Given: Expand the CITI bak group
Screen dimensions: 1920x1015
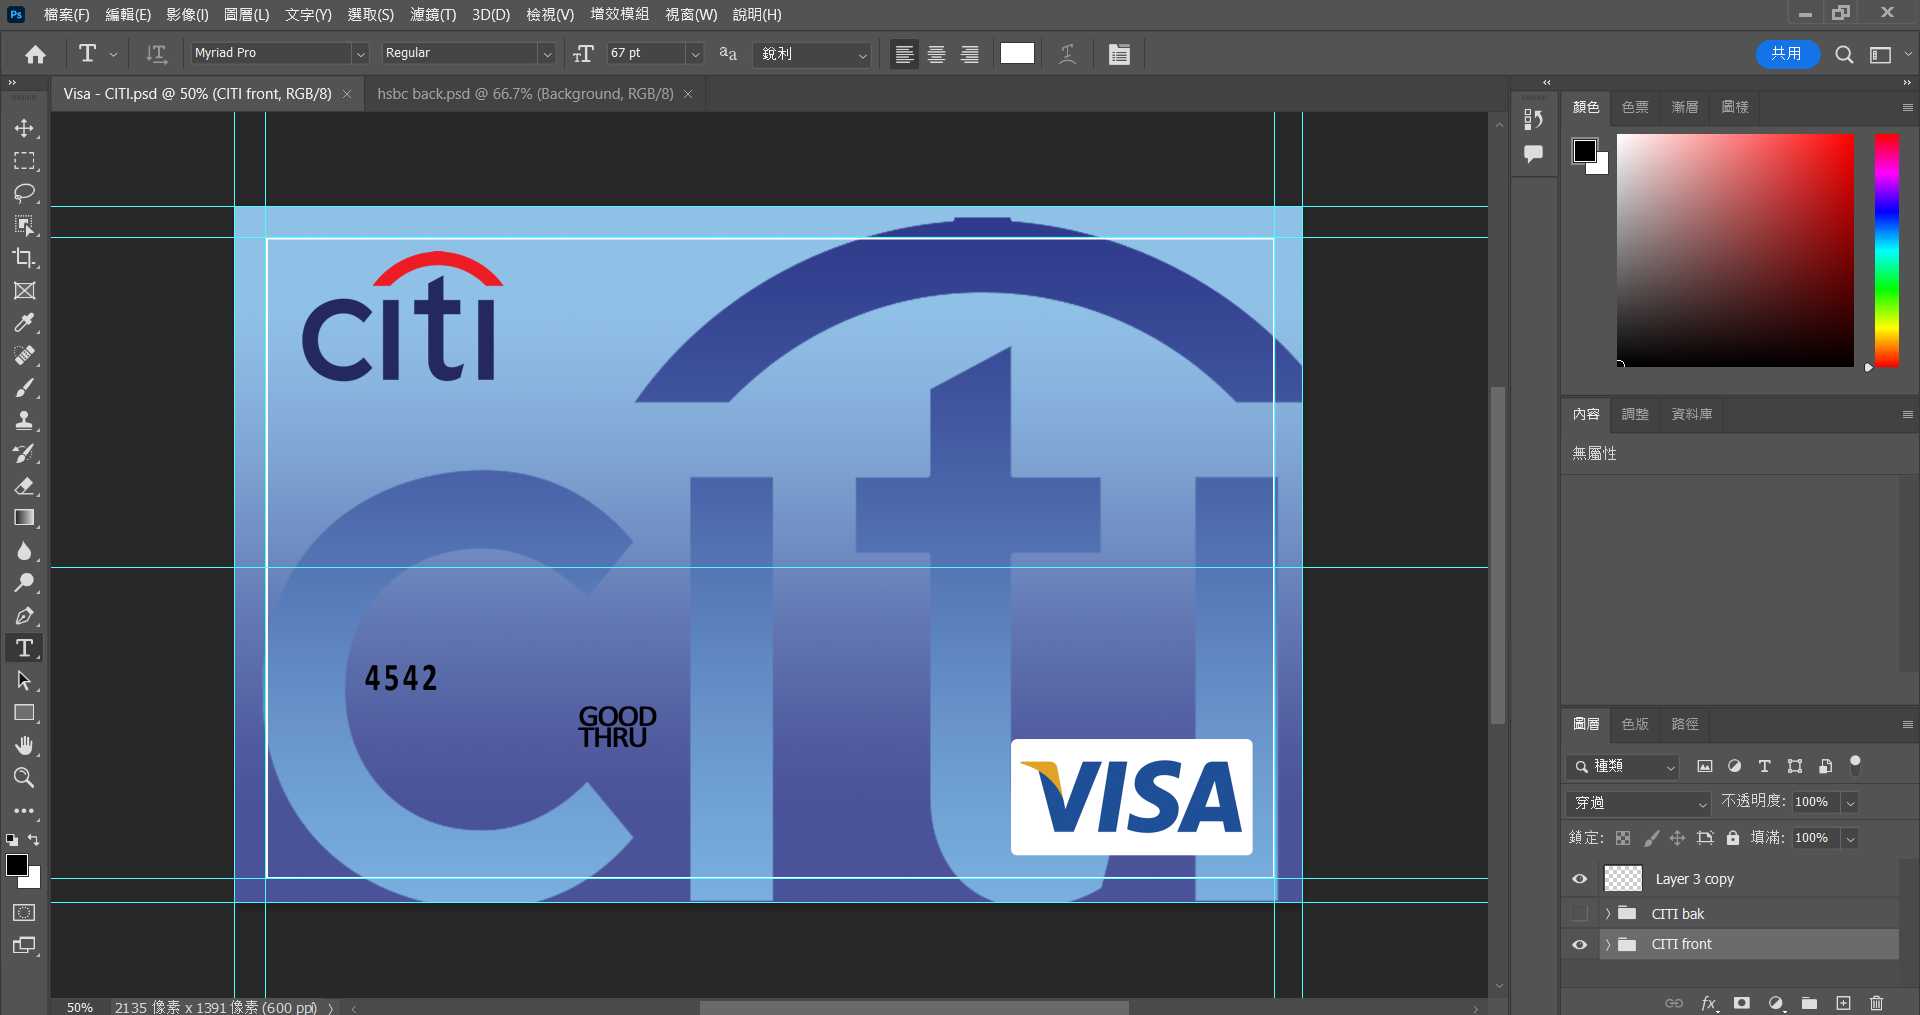Looking at the screenshot, I should point(1608,914).
